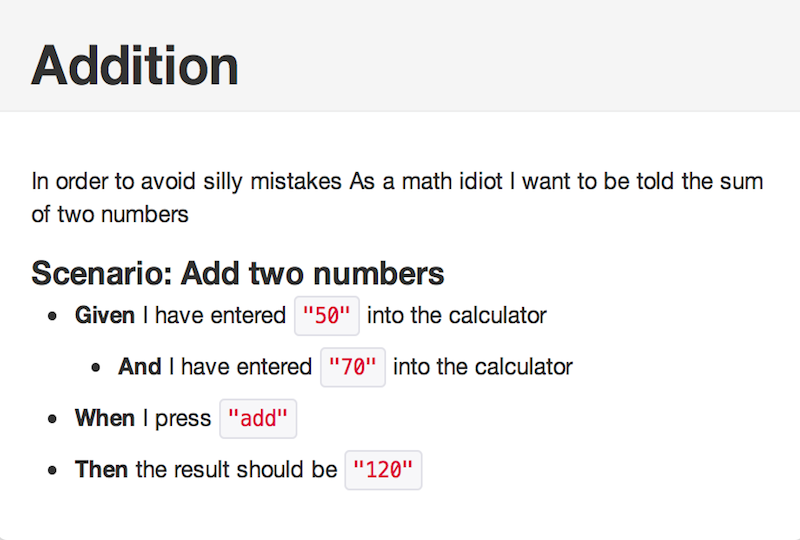Click the feature description paragraph
Screen dimensions: 800x540
tap(397, 198)
